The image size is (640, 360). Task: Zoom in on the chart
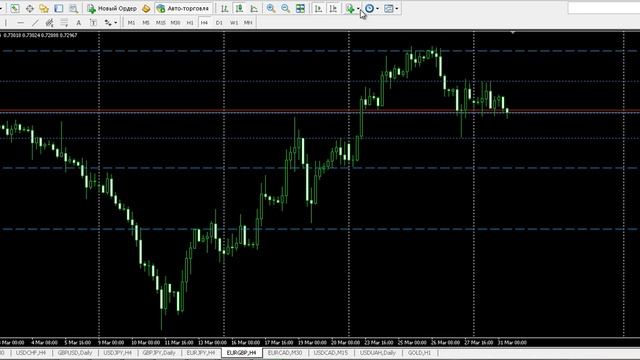(271, 8)
